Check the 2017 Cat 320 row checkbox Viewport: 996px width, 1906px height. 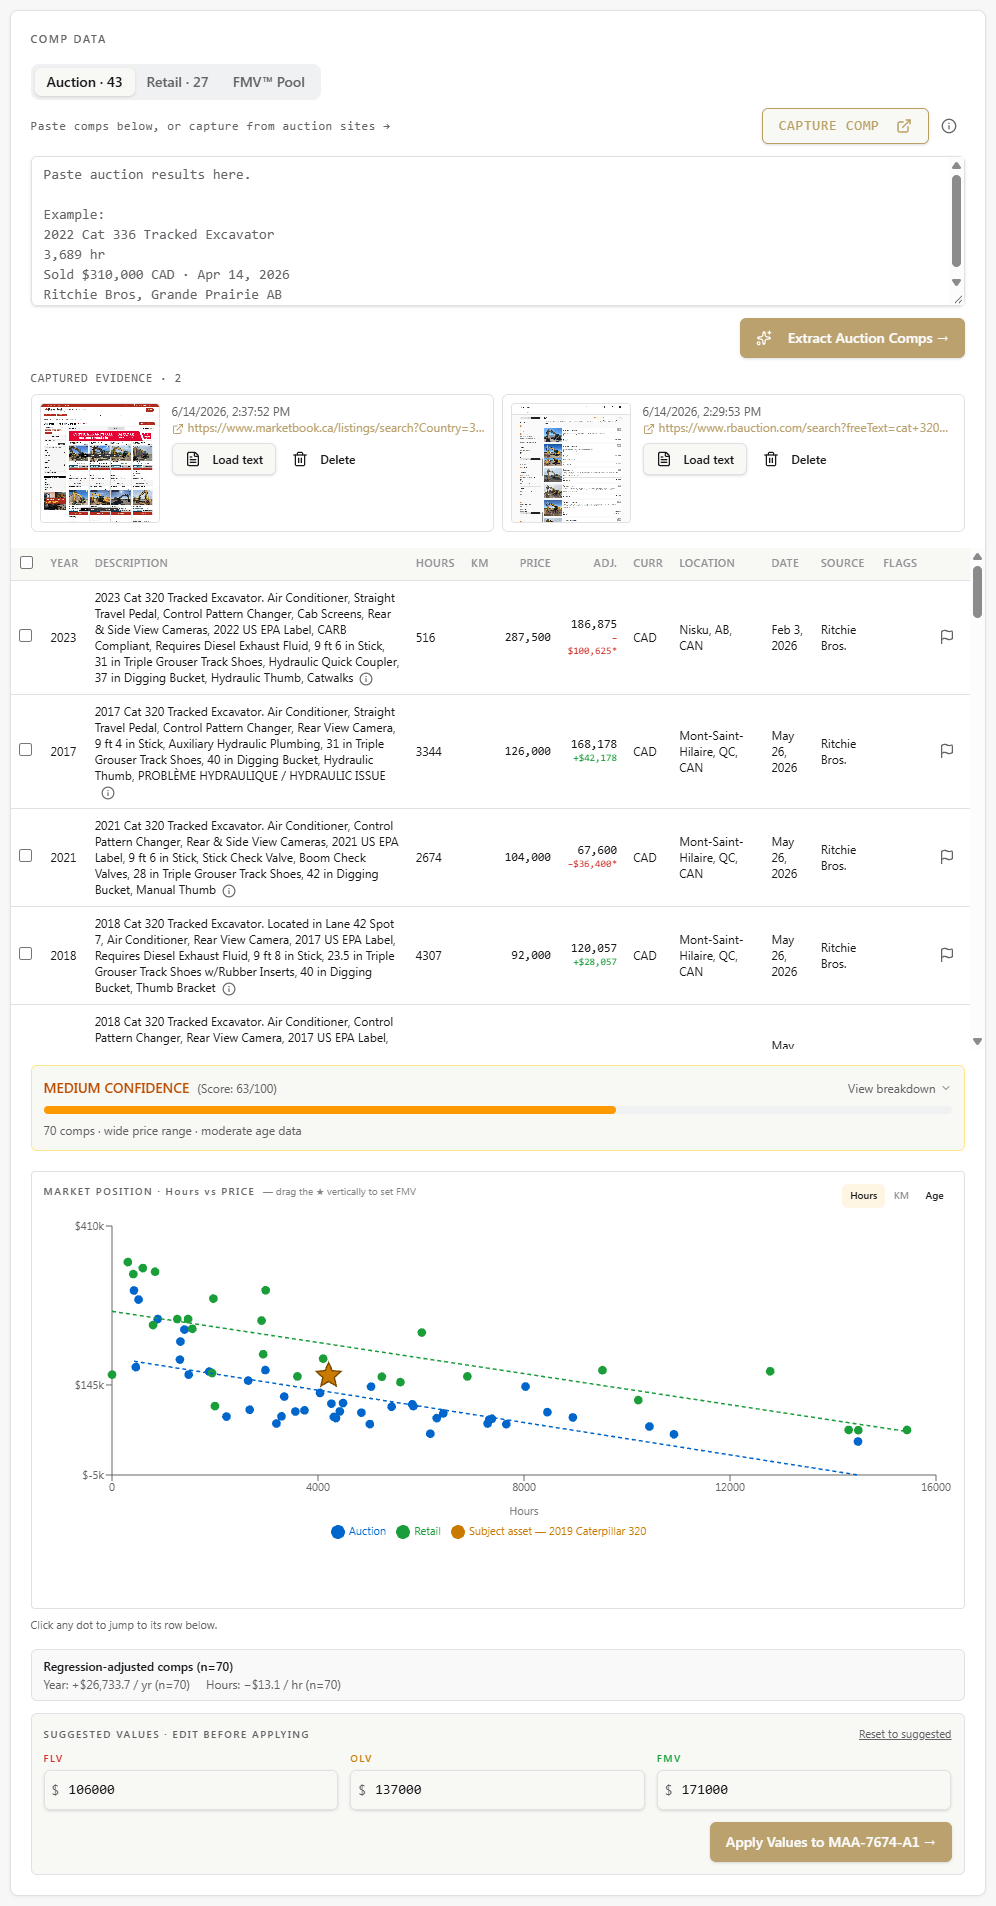[x=26, y=750]
